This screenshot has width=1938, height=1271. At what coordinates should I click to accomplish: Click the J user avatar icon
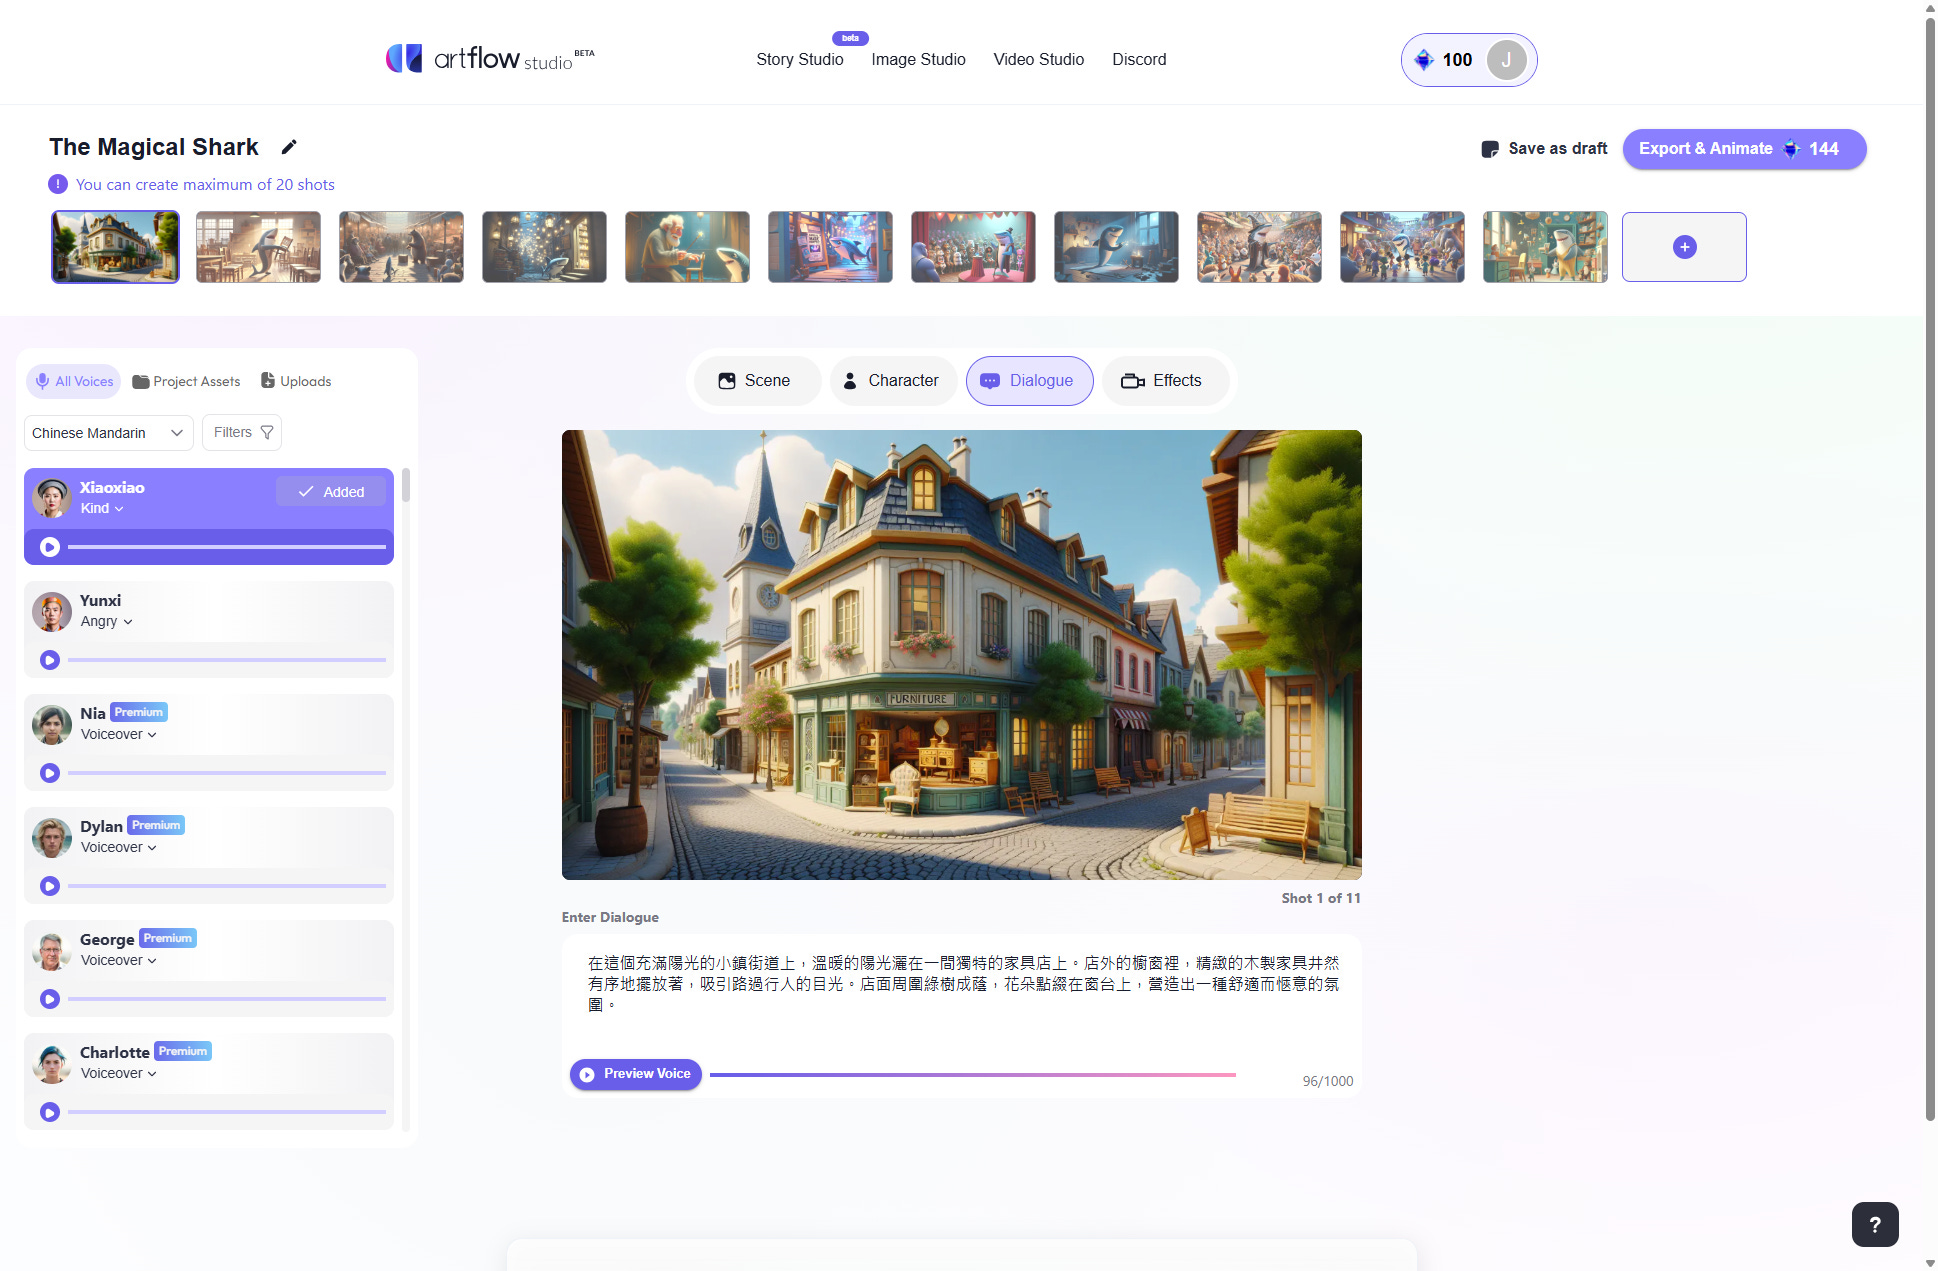click(x=1506, y=60)
